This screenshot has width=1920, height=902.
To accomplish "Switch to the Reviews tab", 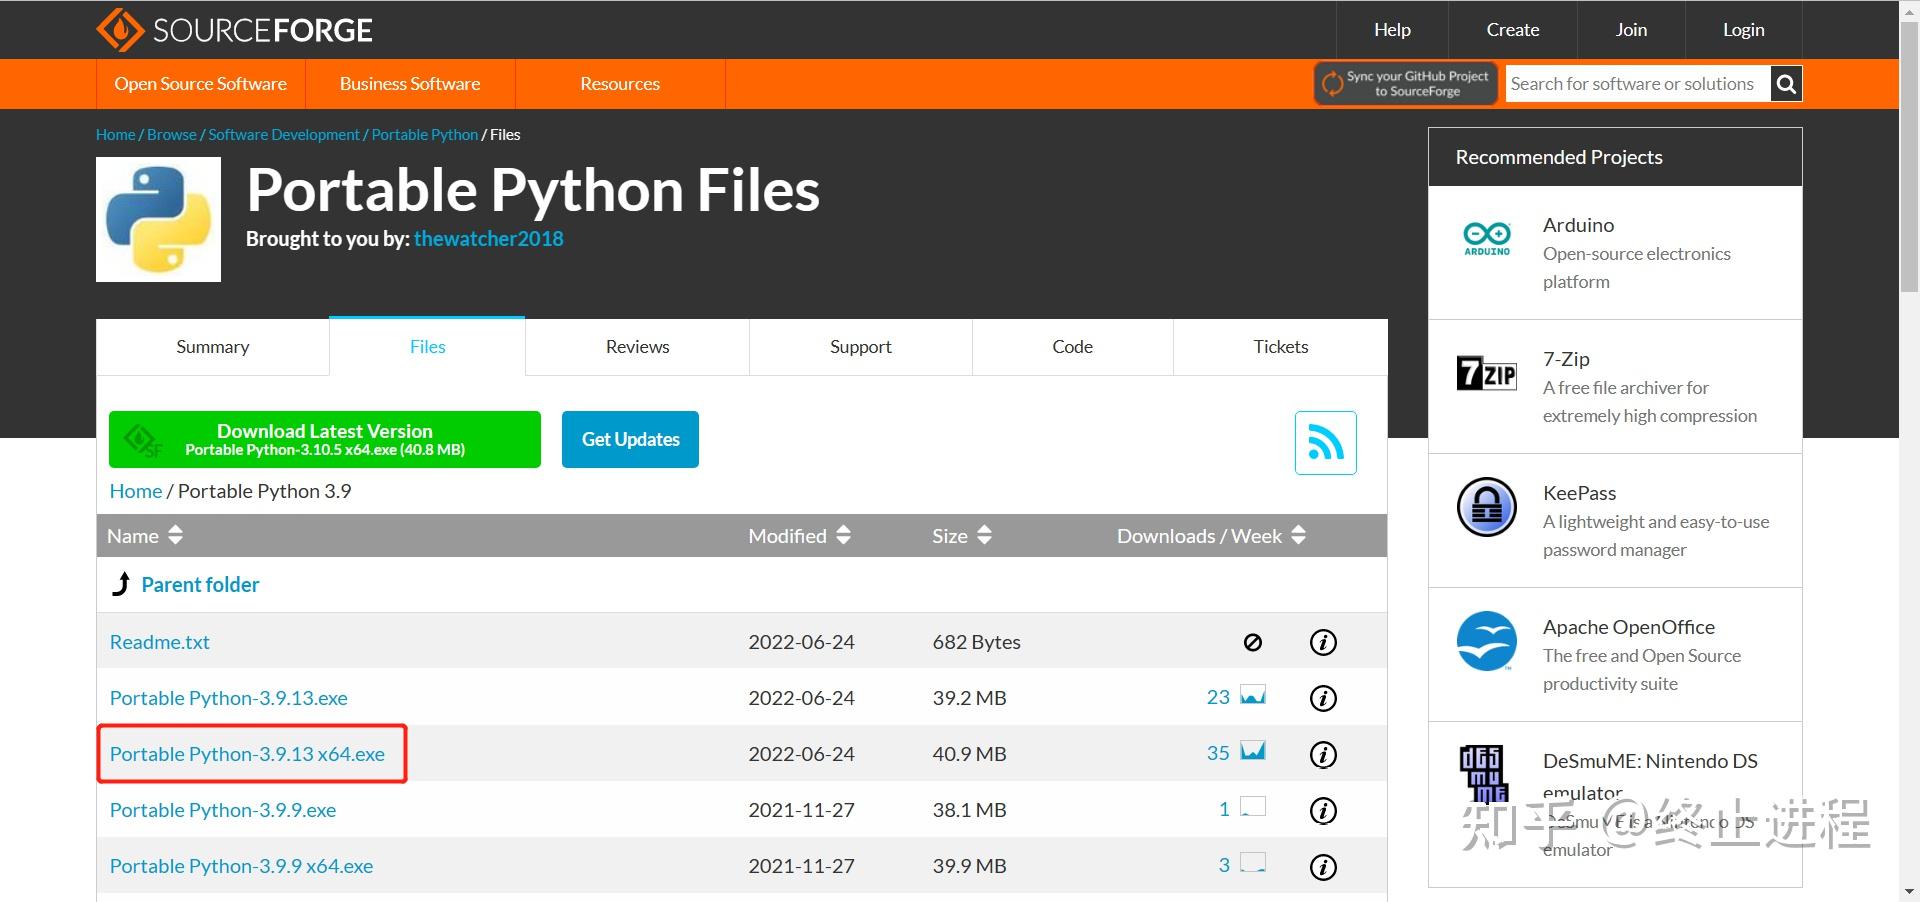I will (x=636, y=346).
